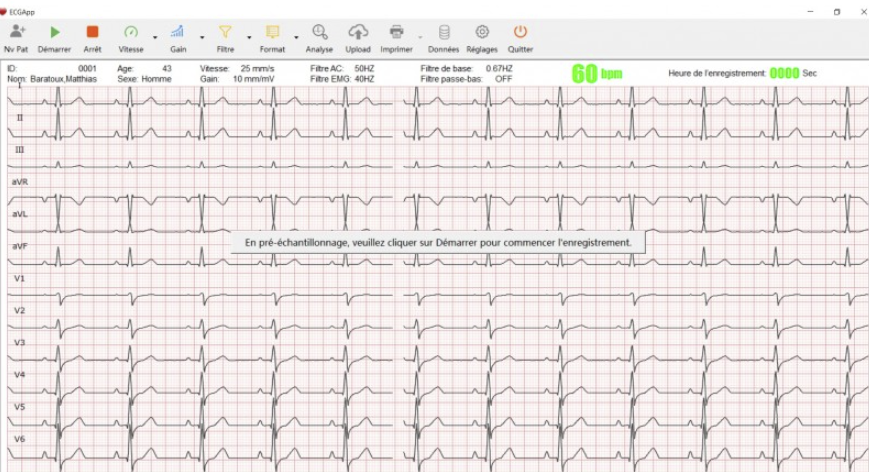Viewport: 869px width, 472px height.
Task: Open the Données database icon
Action: (444, 33)
